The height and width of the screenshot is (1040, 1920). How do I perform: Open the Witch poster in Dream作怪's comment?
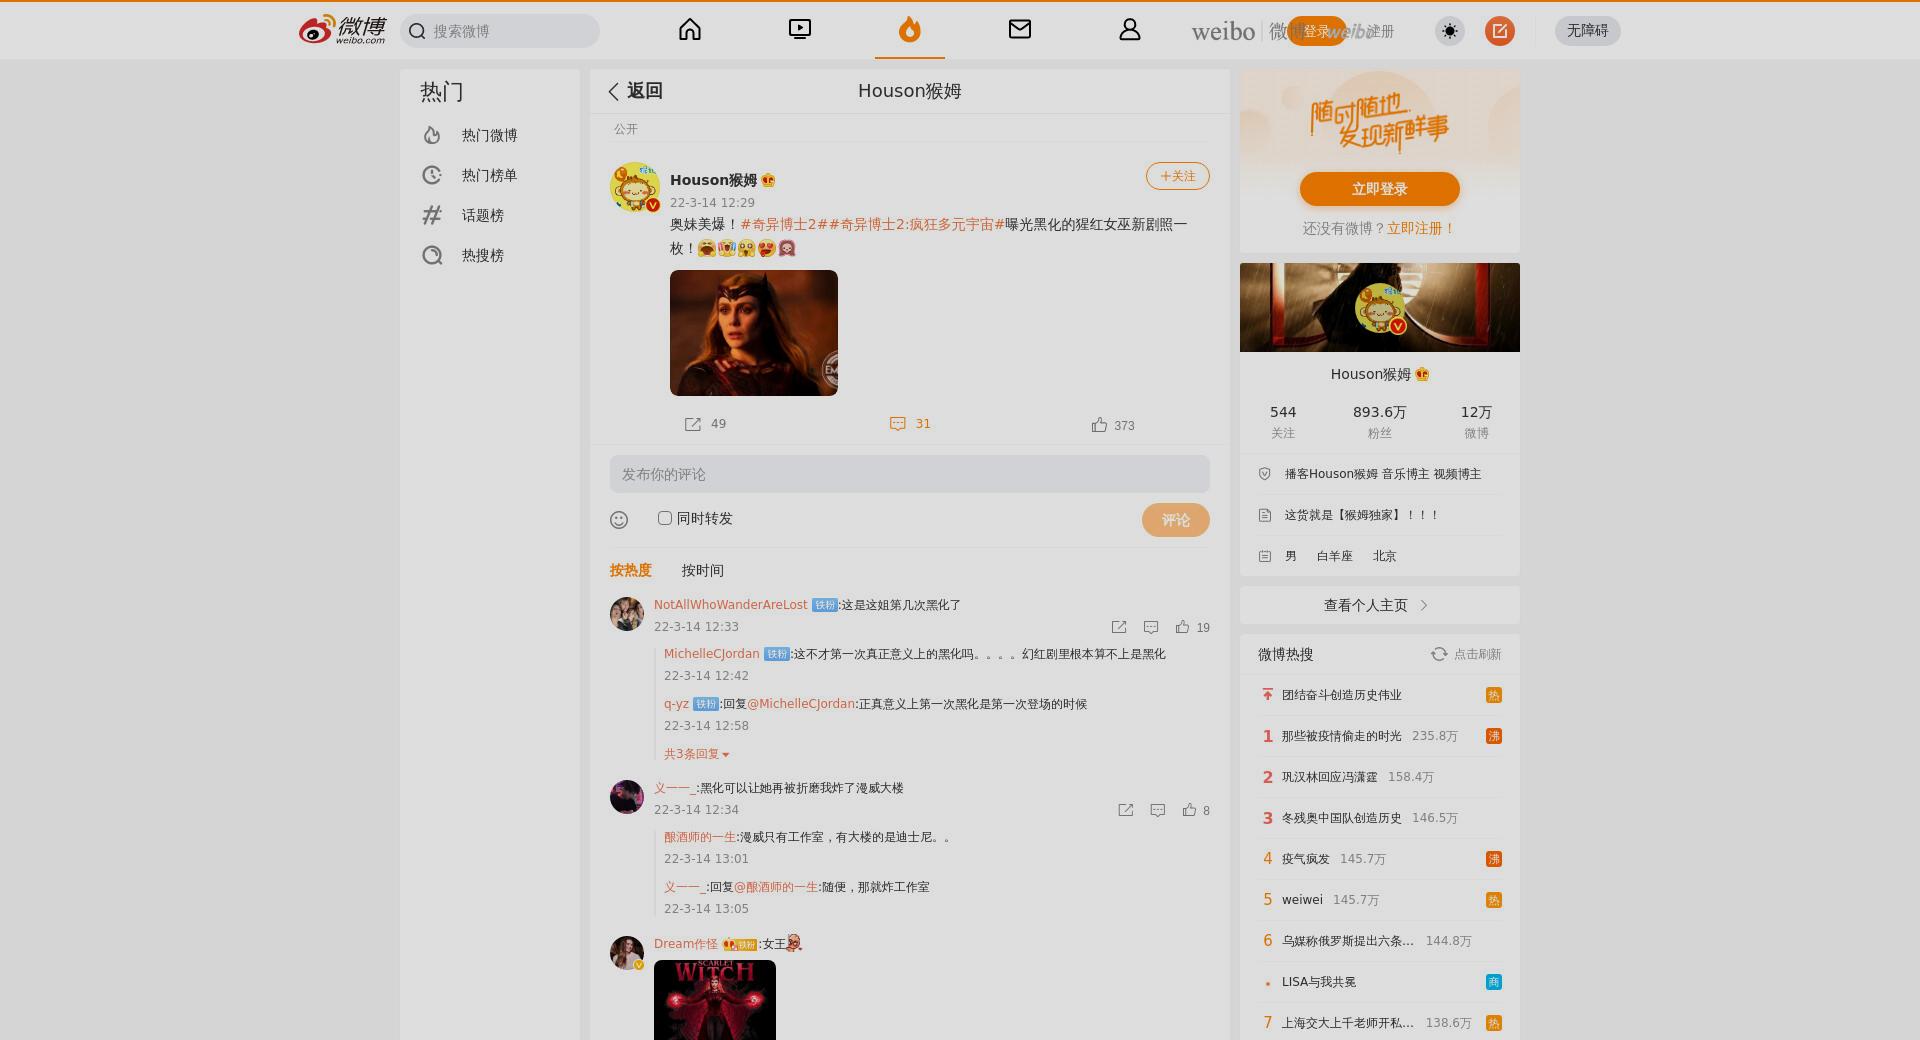coord(715,1000)
